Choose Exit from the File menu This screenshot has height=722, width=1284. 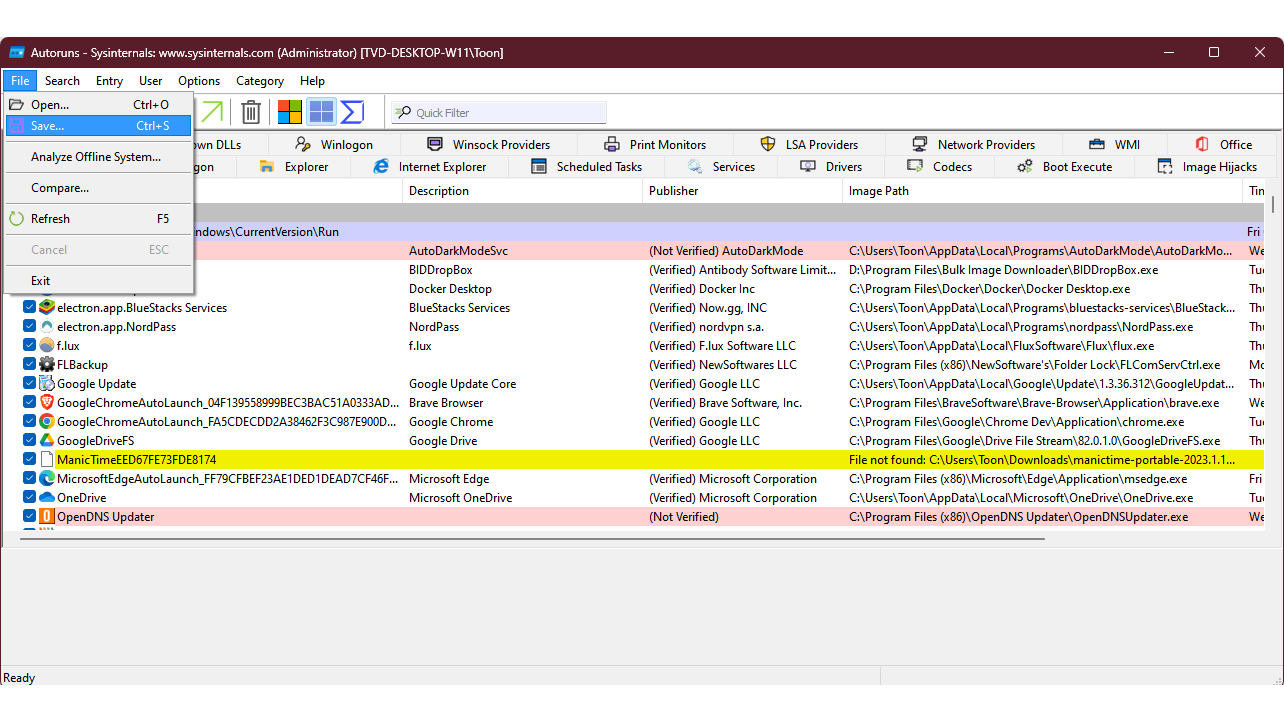coord(98,281)
